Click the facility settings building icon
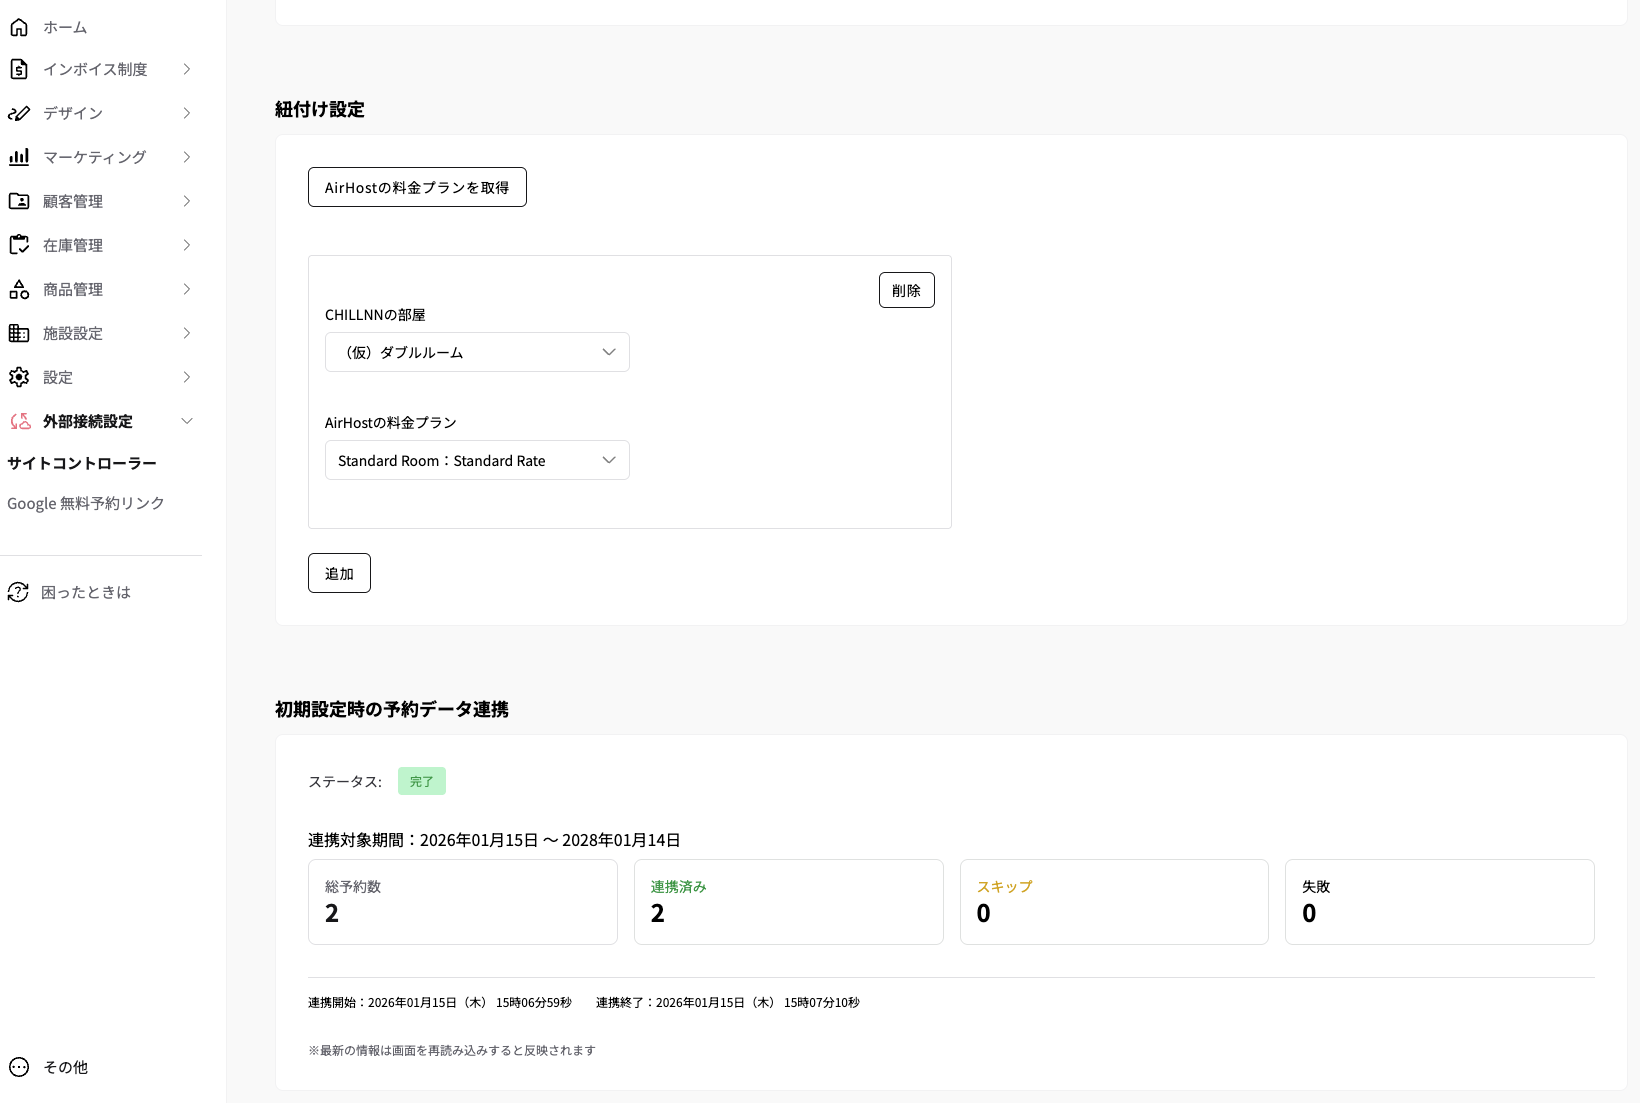1640x1103 pixels. tap(19, 333)
